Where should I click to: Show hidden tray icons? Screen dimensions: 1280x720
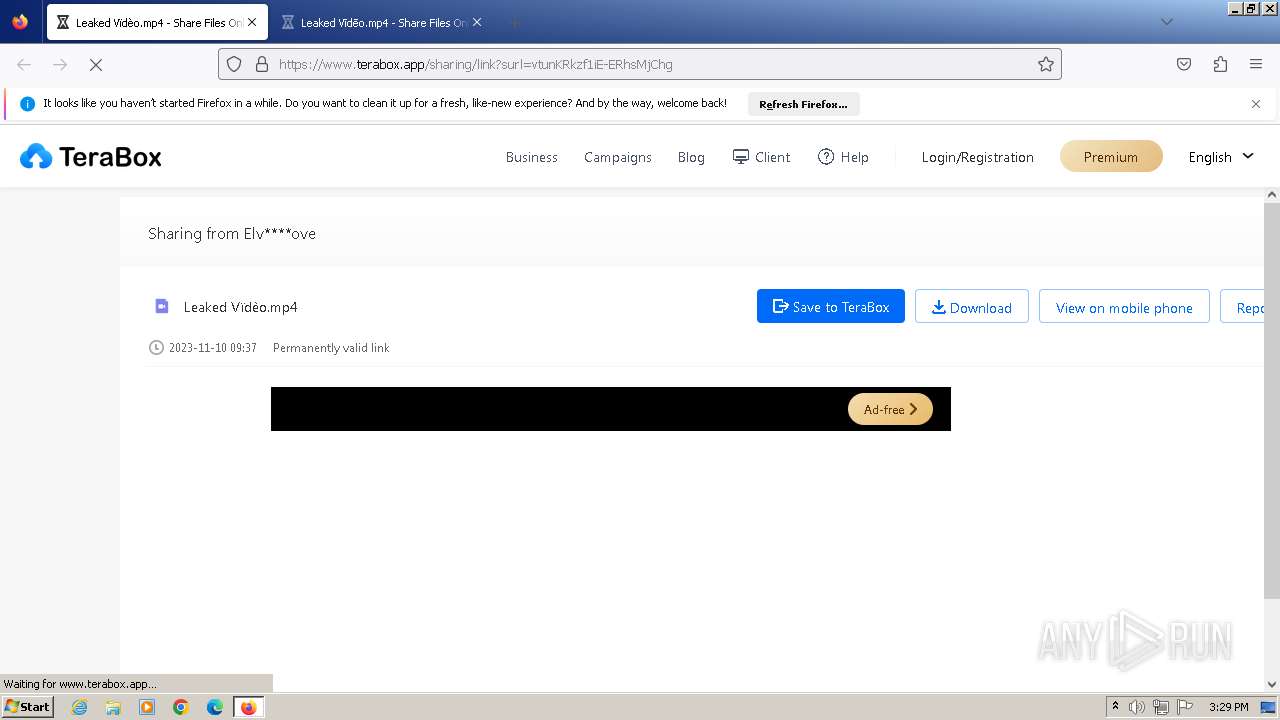pos(1115,707)
